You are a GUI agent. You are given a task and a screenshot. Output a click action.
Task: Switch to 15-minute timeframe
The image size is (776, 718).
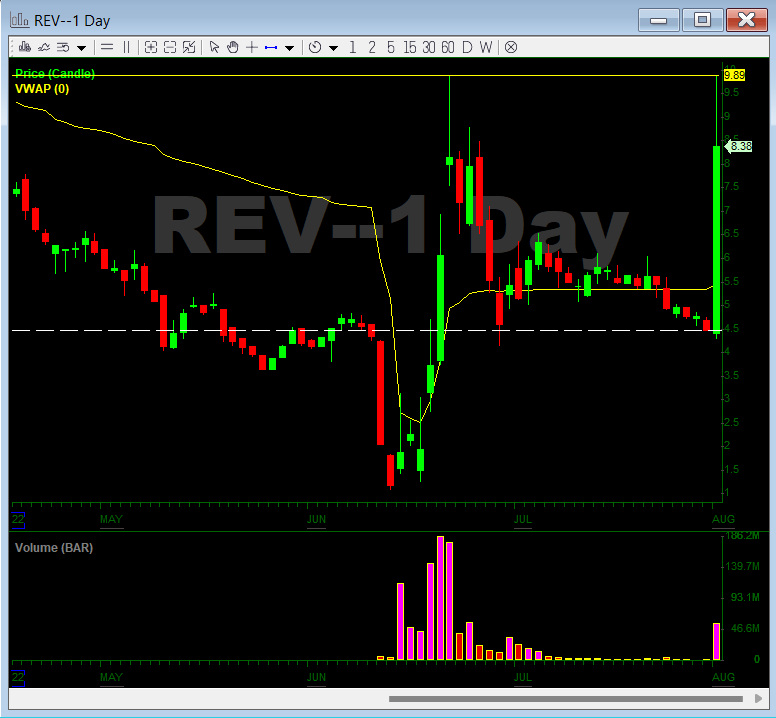410,48
